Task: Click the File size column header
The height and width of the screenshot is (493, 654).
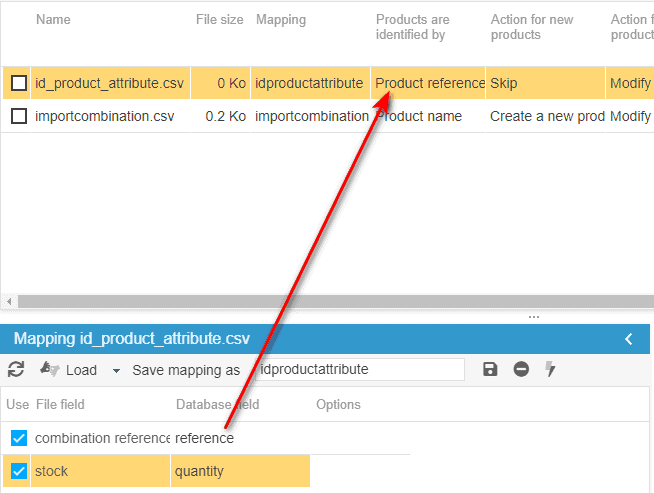Action: pos(219,20)
